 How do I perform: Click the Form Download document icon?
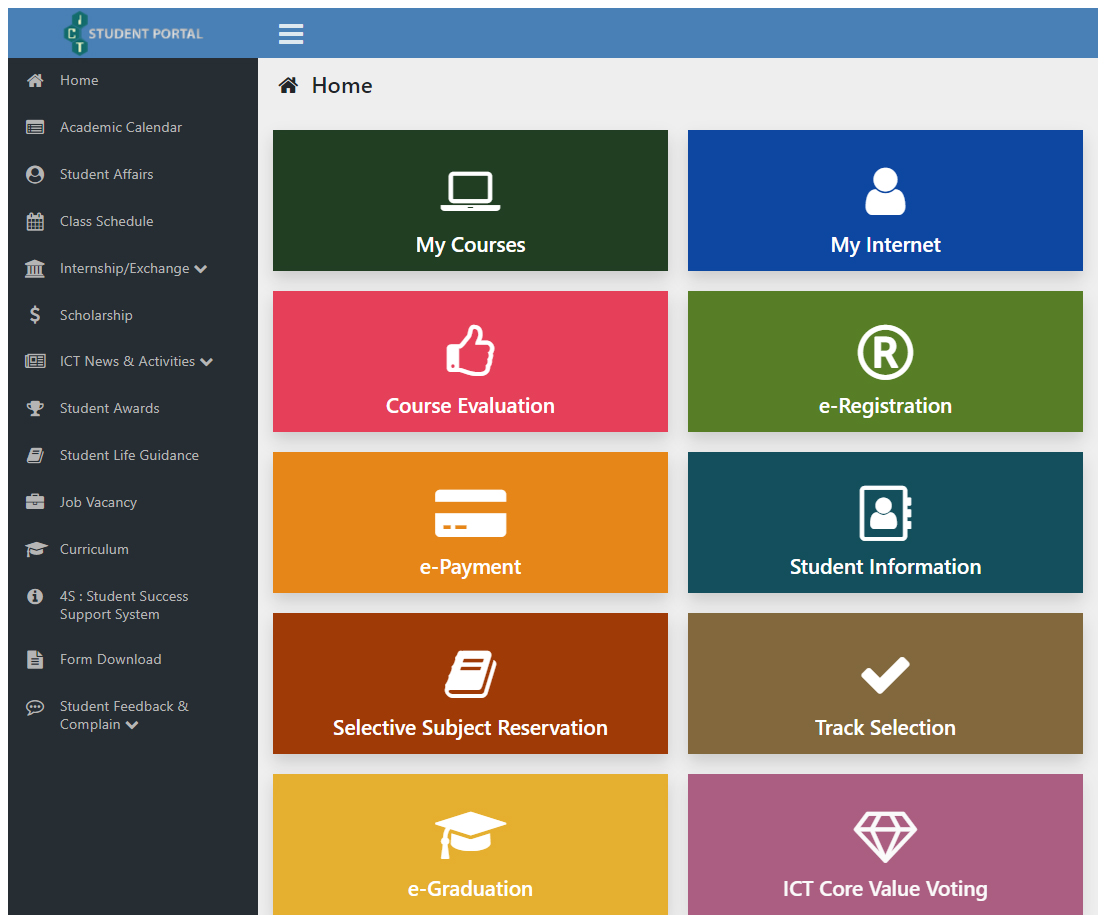pos(35,660)
